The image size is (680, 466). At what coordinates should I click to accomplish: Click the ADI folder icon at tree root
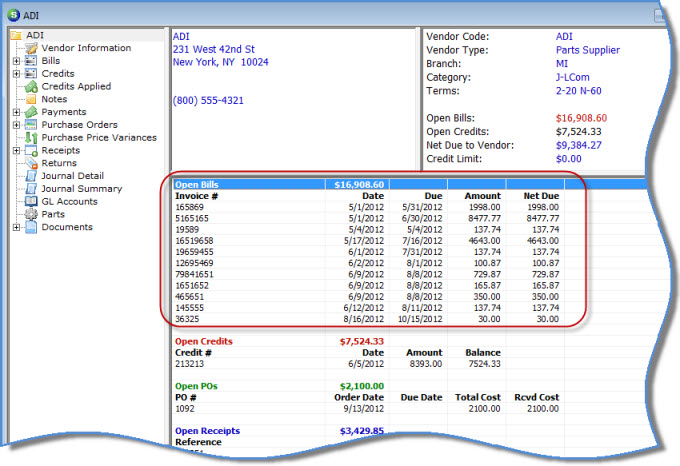tap(16, 35)
